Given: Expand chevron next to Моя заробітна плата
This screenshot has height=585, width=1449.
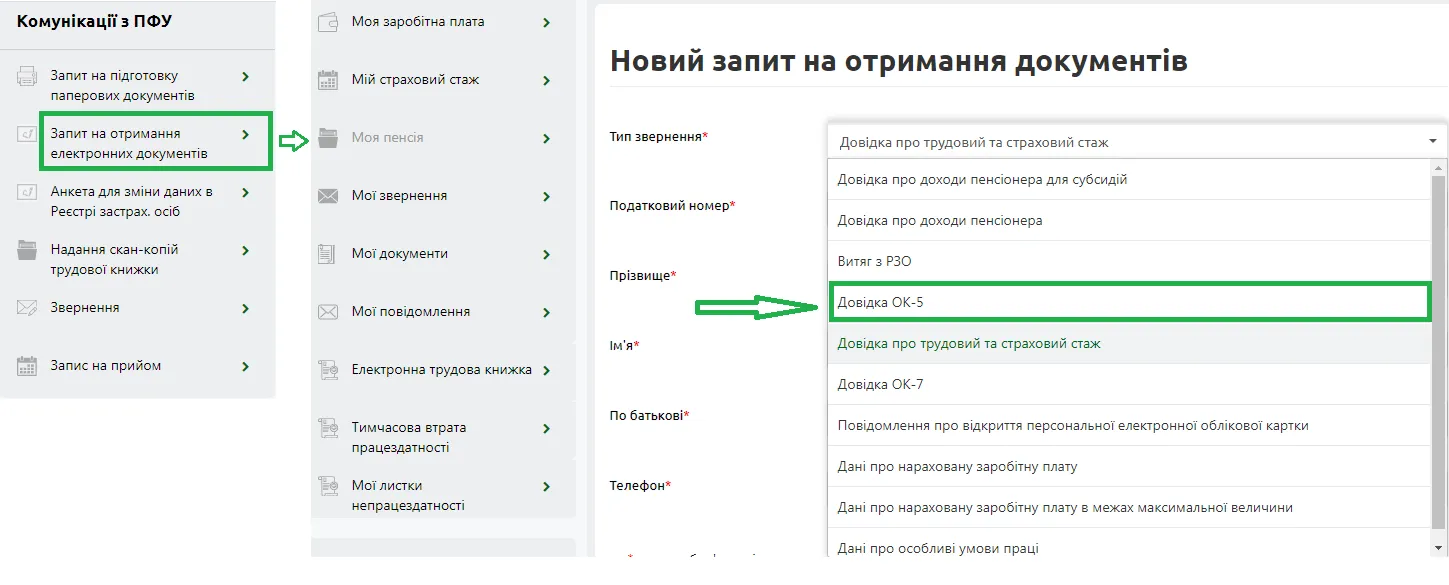Looking at the screenshot, I should coord(547,22).
